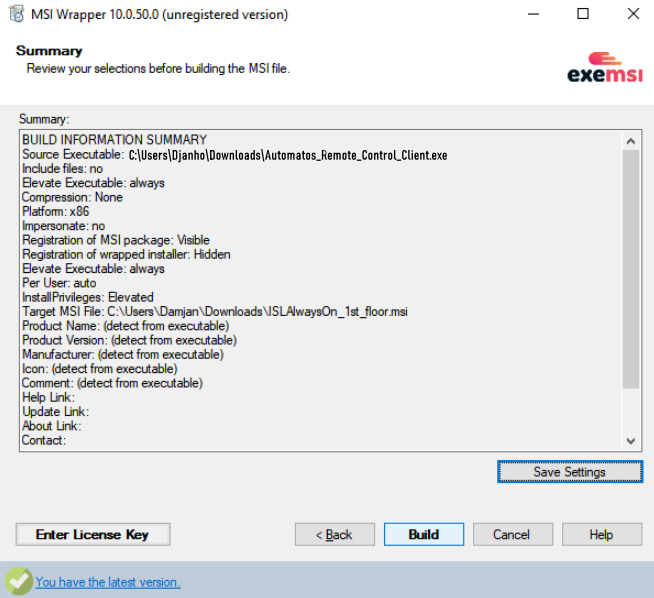Click the MSI Wrapper app icon in title bar
This screenshot has width=654, height=598.
tap(17, 14)
